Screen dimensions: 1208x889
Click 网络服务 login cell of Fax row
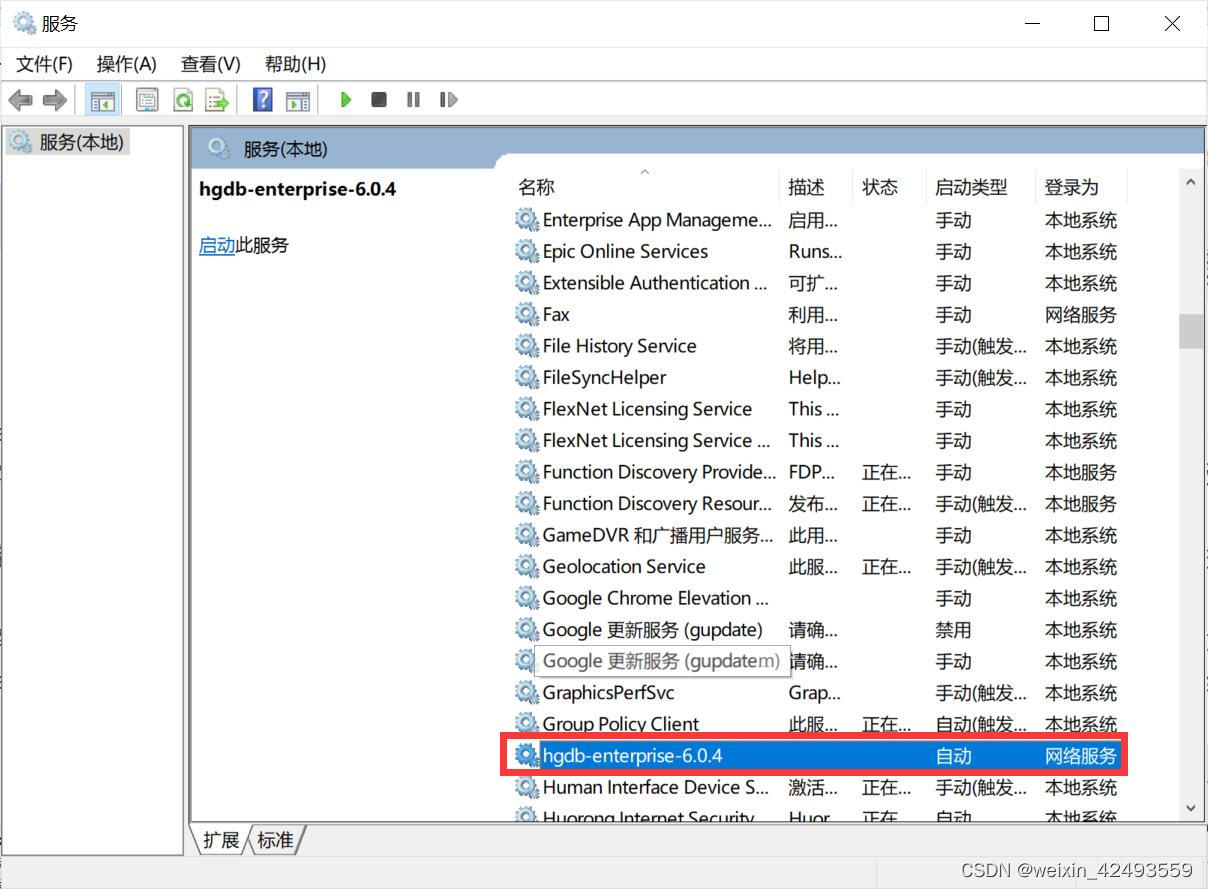tap(1080, 314)
